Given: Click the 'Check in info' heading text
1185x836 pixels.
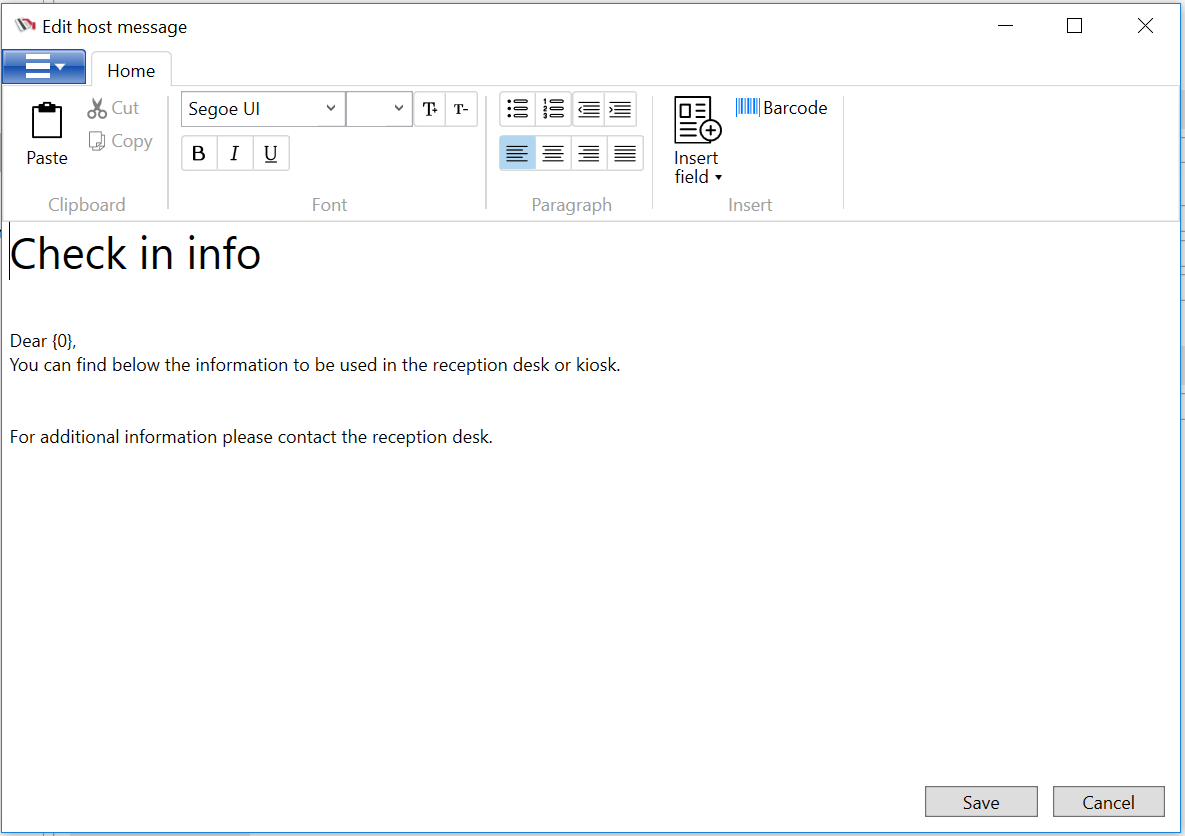Looking at the screenshot, I should (x=135, y=254).
